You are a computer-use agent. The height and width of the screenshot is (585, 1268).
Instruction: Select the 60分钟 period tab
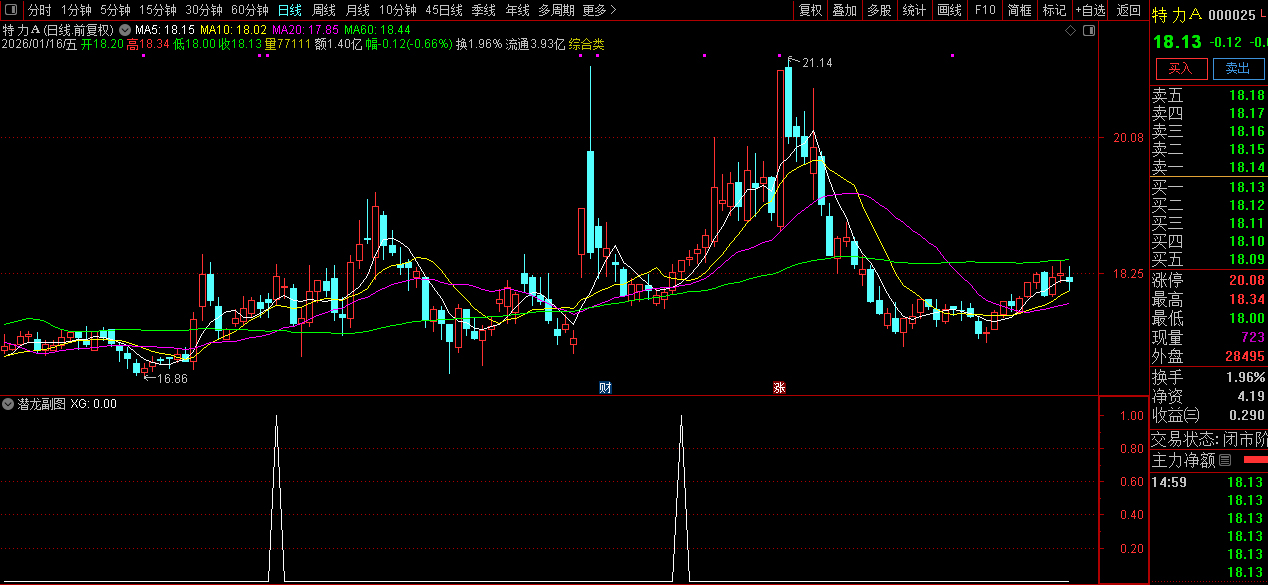click(x=249, y=10)
